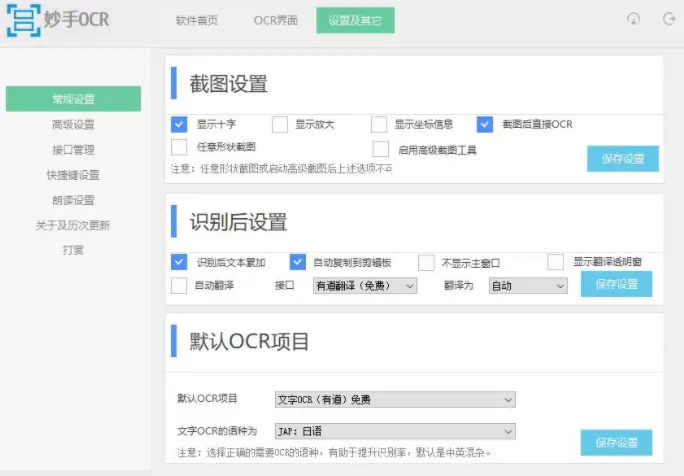Open 朗读设置 in the sidebar
This screenshot has height=476, width=684.
pos(73,200)
